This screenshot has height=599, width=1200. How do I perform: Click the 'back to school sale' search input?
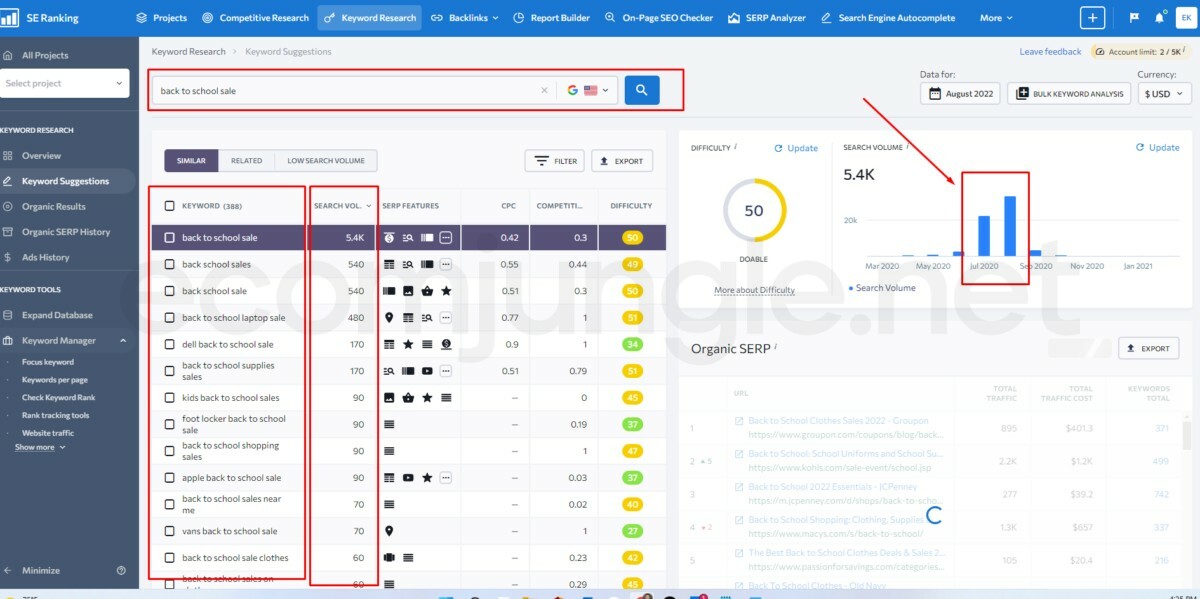click(x=345, y=90)
